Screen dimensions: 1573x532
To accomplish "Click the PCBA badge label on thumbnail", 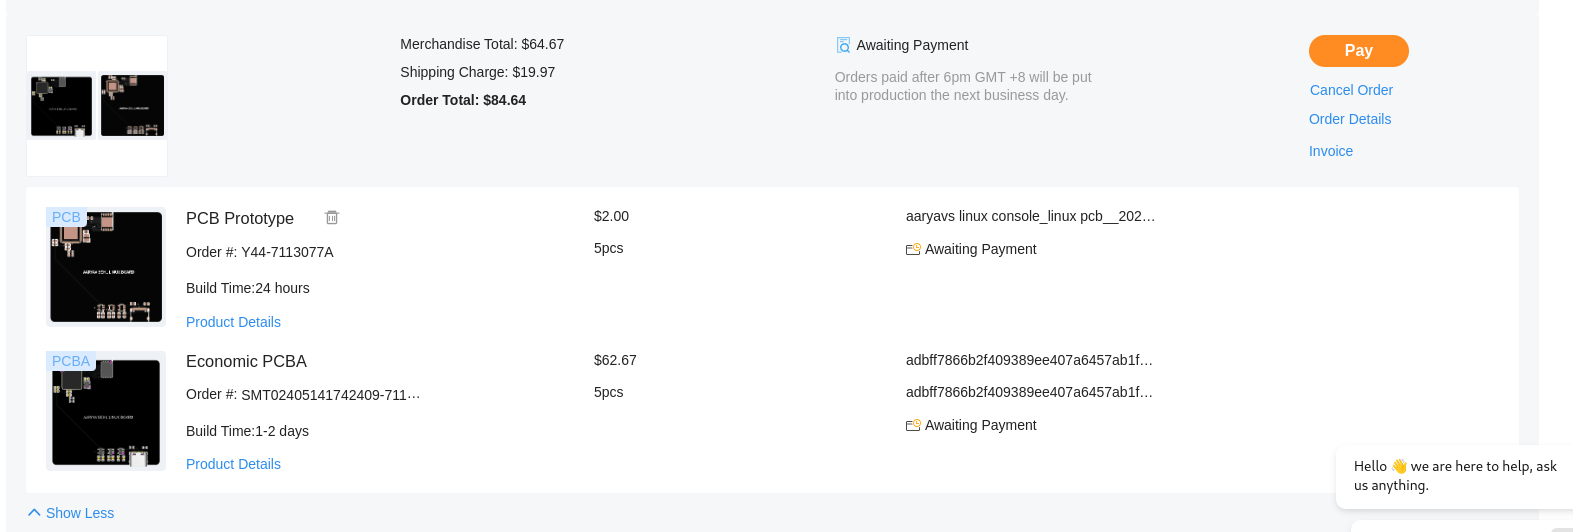I will pos(71,361).
